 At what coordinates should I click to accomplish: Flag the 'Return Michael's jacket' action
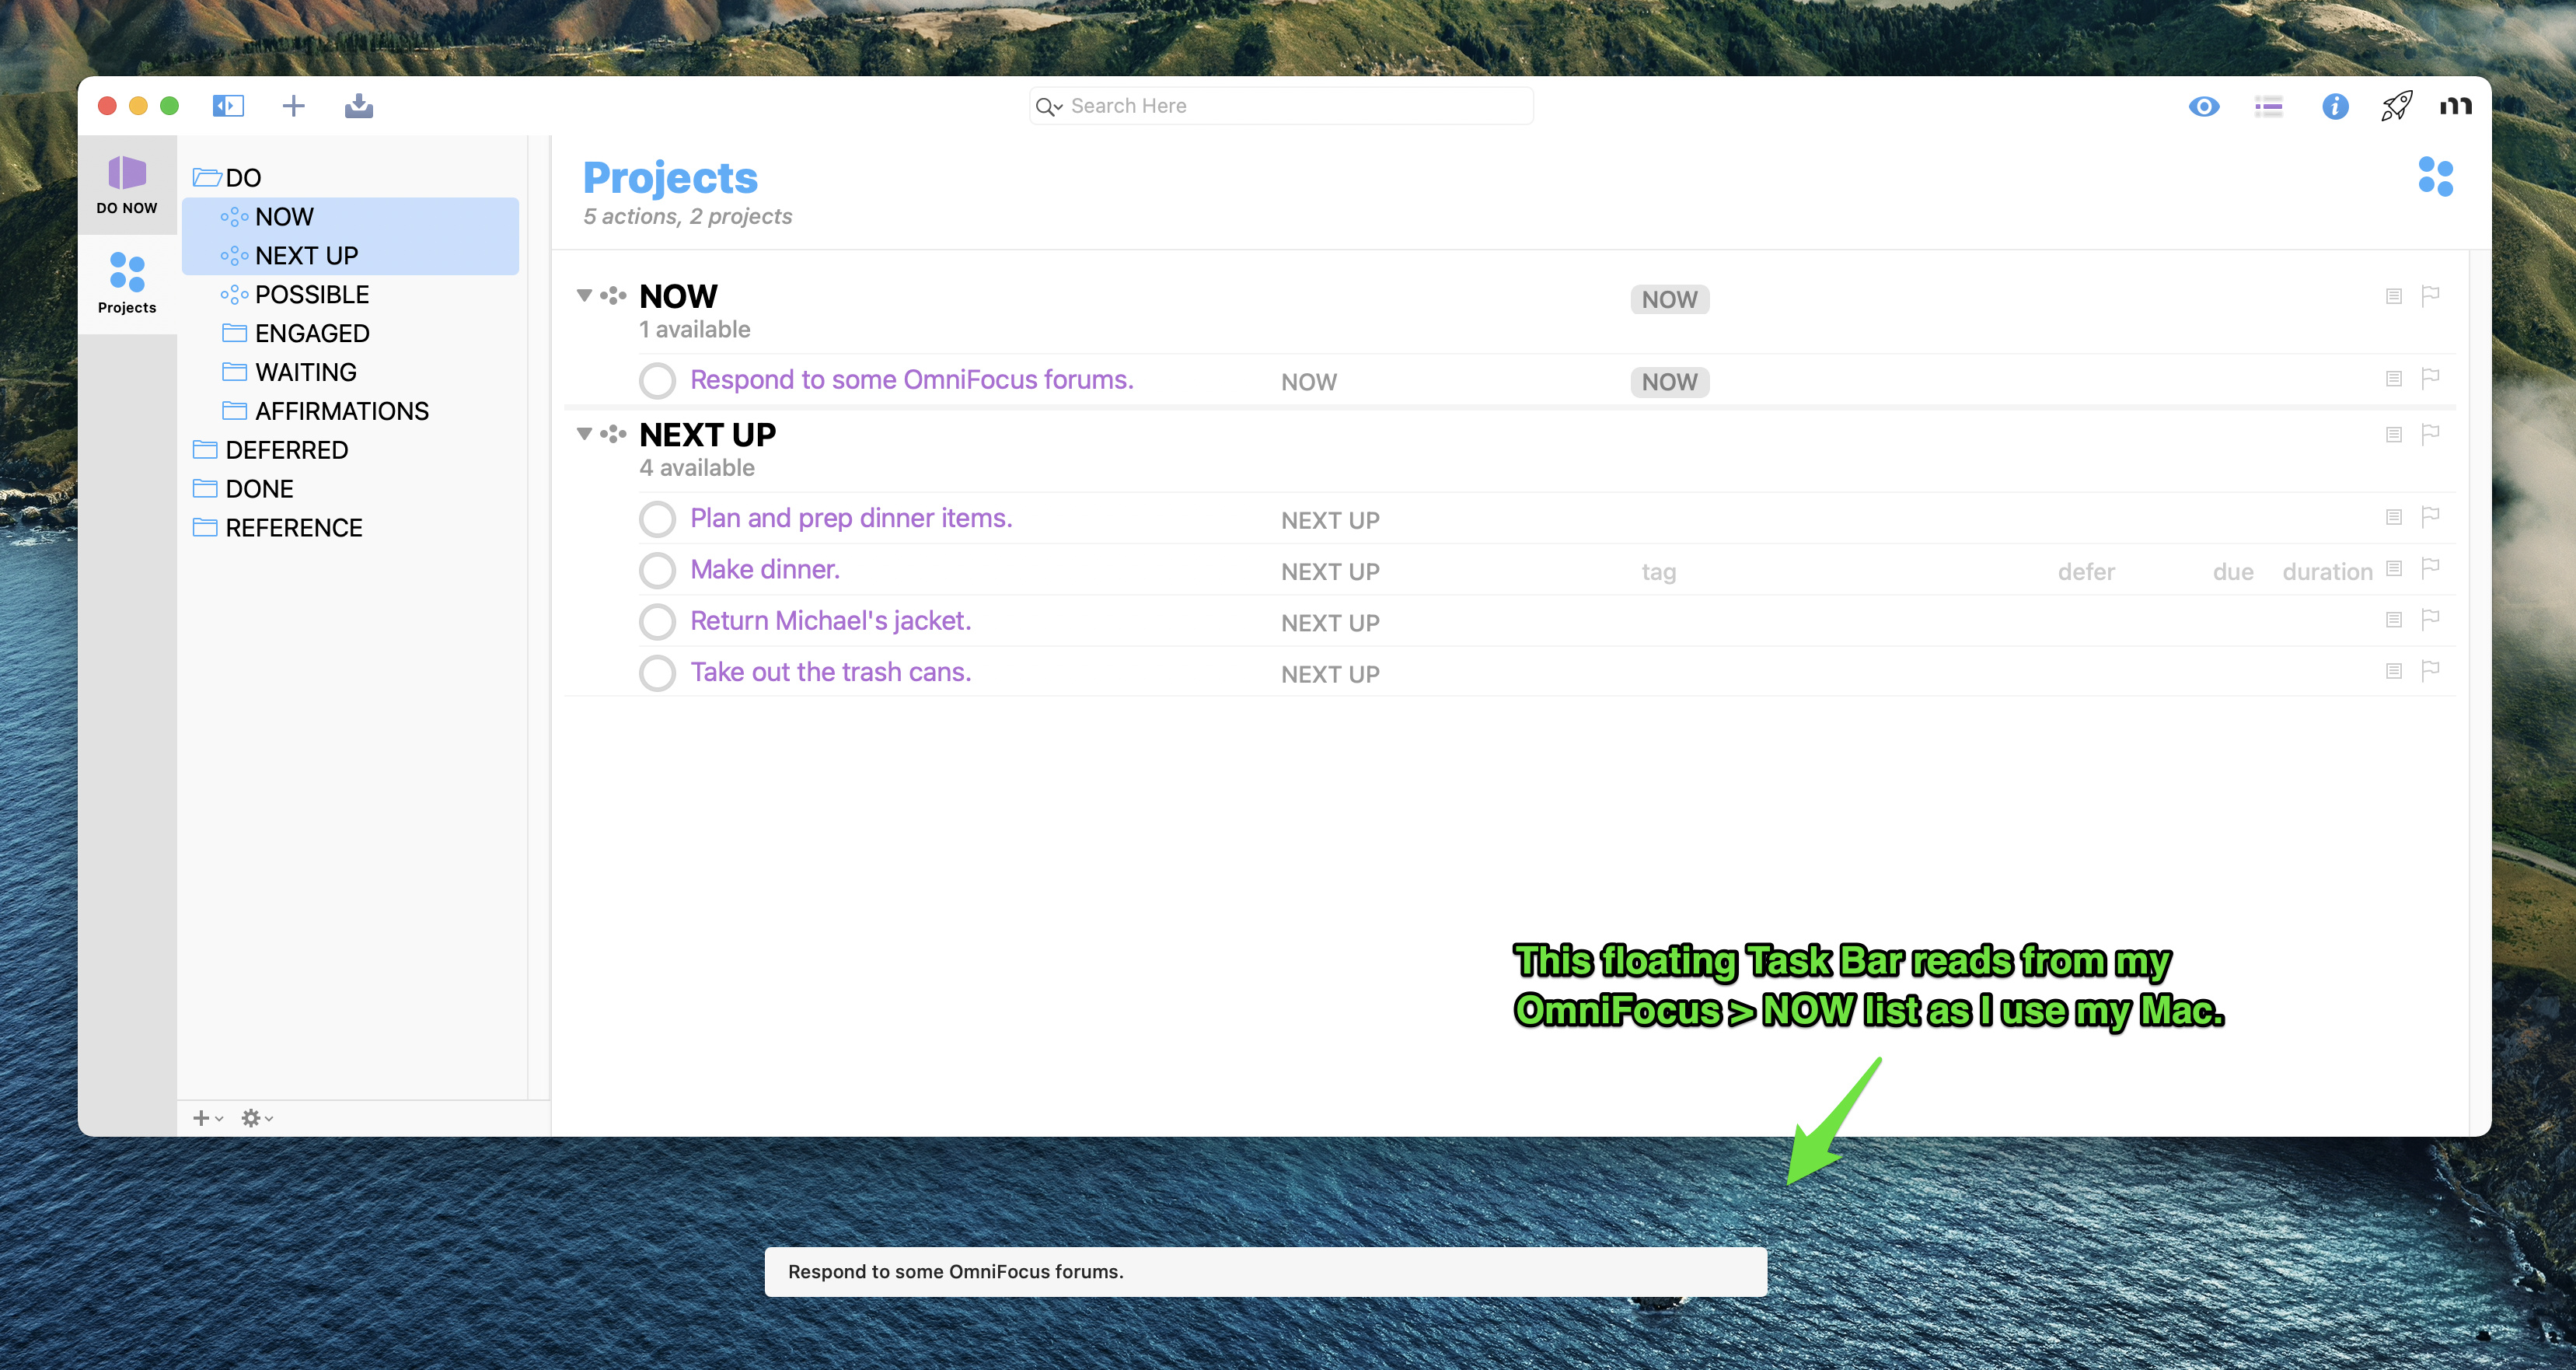2431,620
